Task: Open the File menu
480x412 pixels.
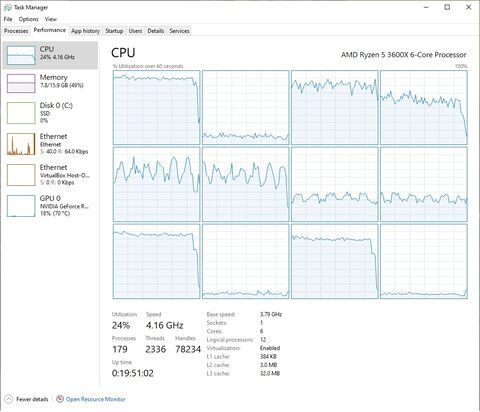Action: tap(8, 19)
